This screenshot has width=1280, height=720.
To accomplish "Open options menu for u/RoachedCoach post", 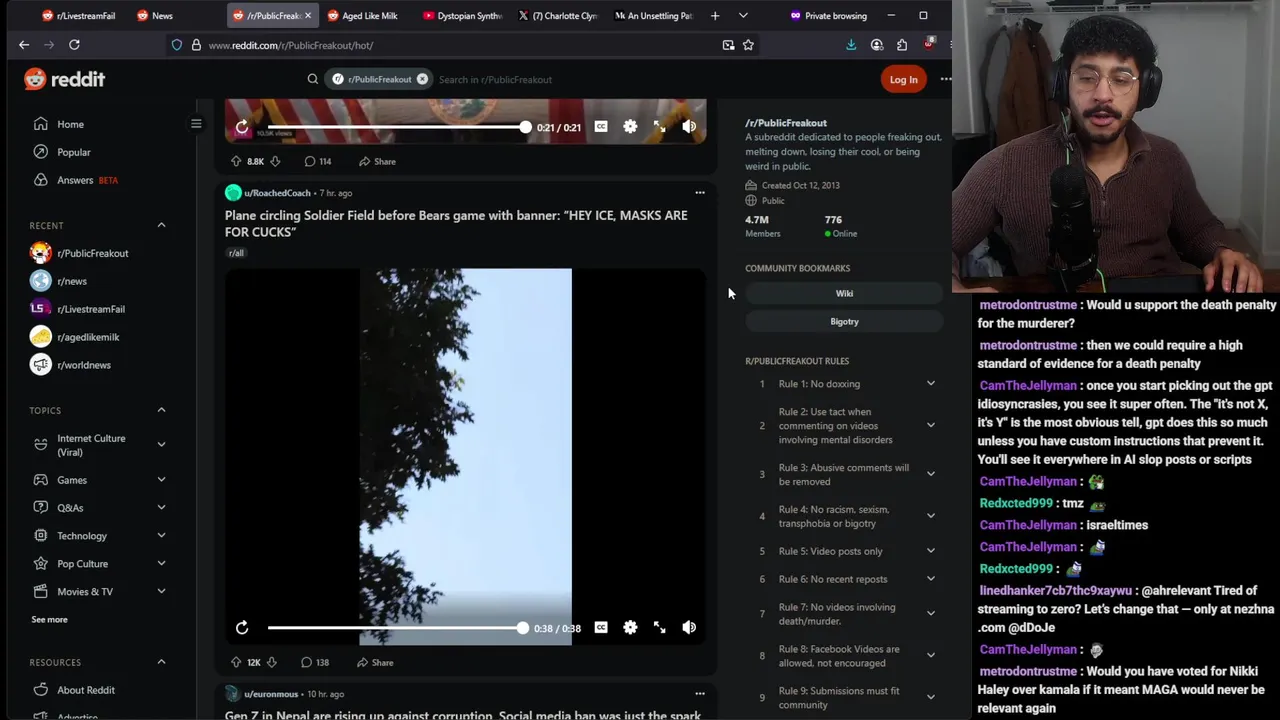I will 700,192.
